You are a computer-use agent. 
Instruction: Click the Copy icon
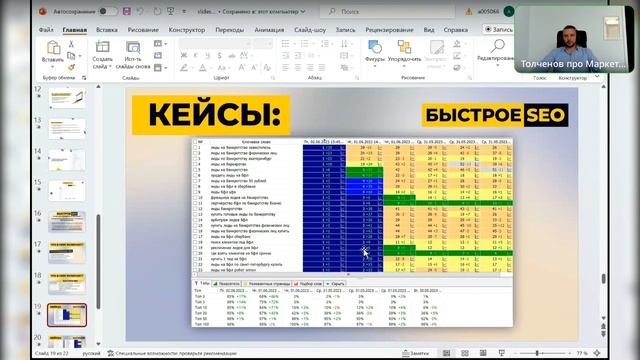71,56
